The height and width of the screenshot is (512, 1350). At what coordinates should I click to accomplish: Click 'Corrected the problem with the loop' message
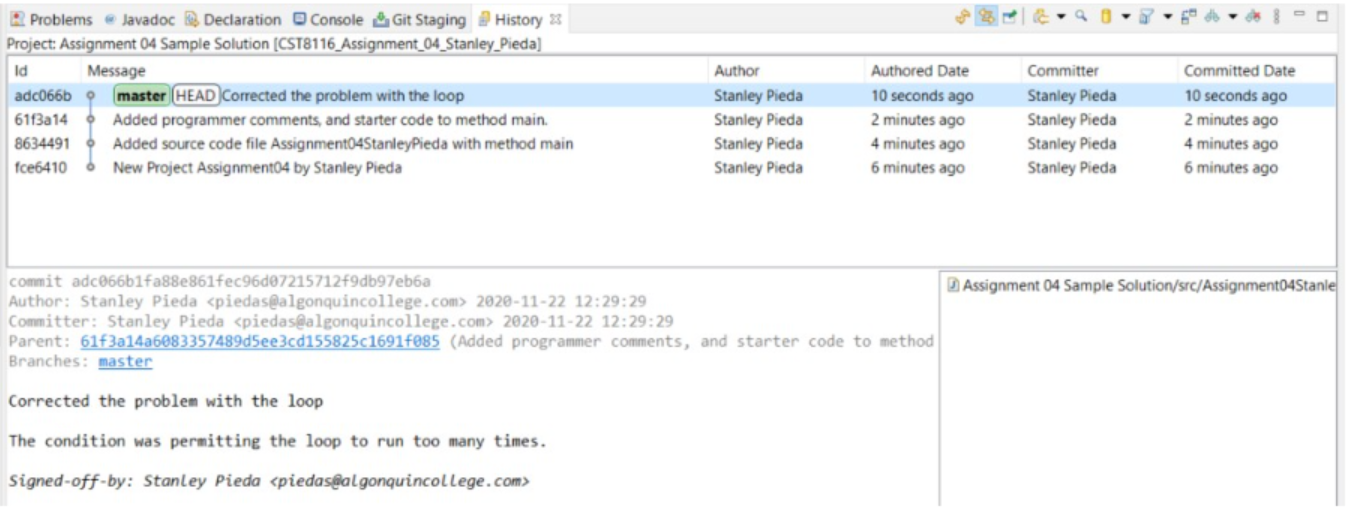[x=343, y=96]
